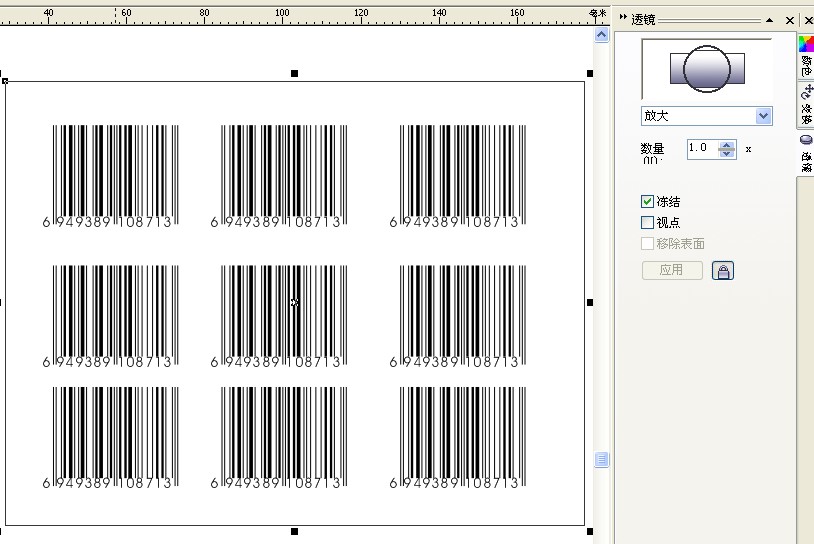
Task: Click the double-arrow icon left of 透镜 title
Action: [623, 19]
